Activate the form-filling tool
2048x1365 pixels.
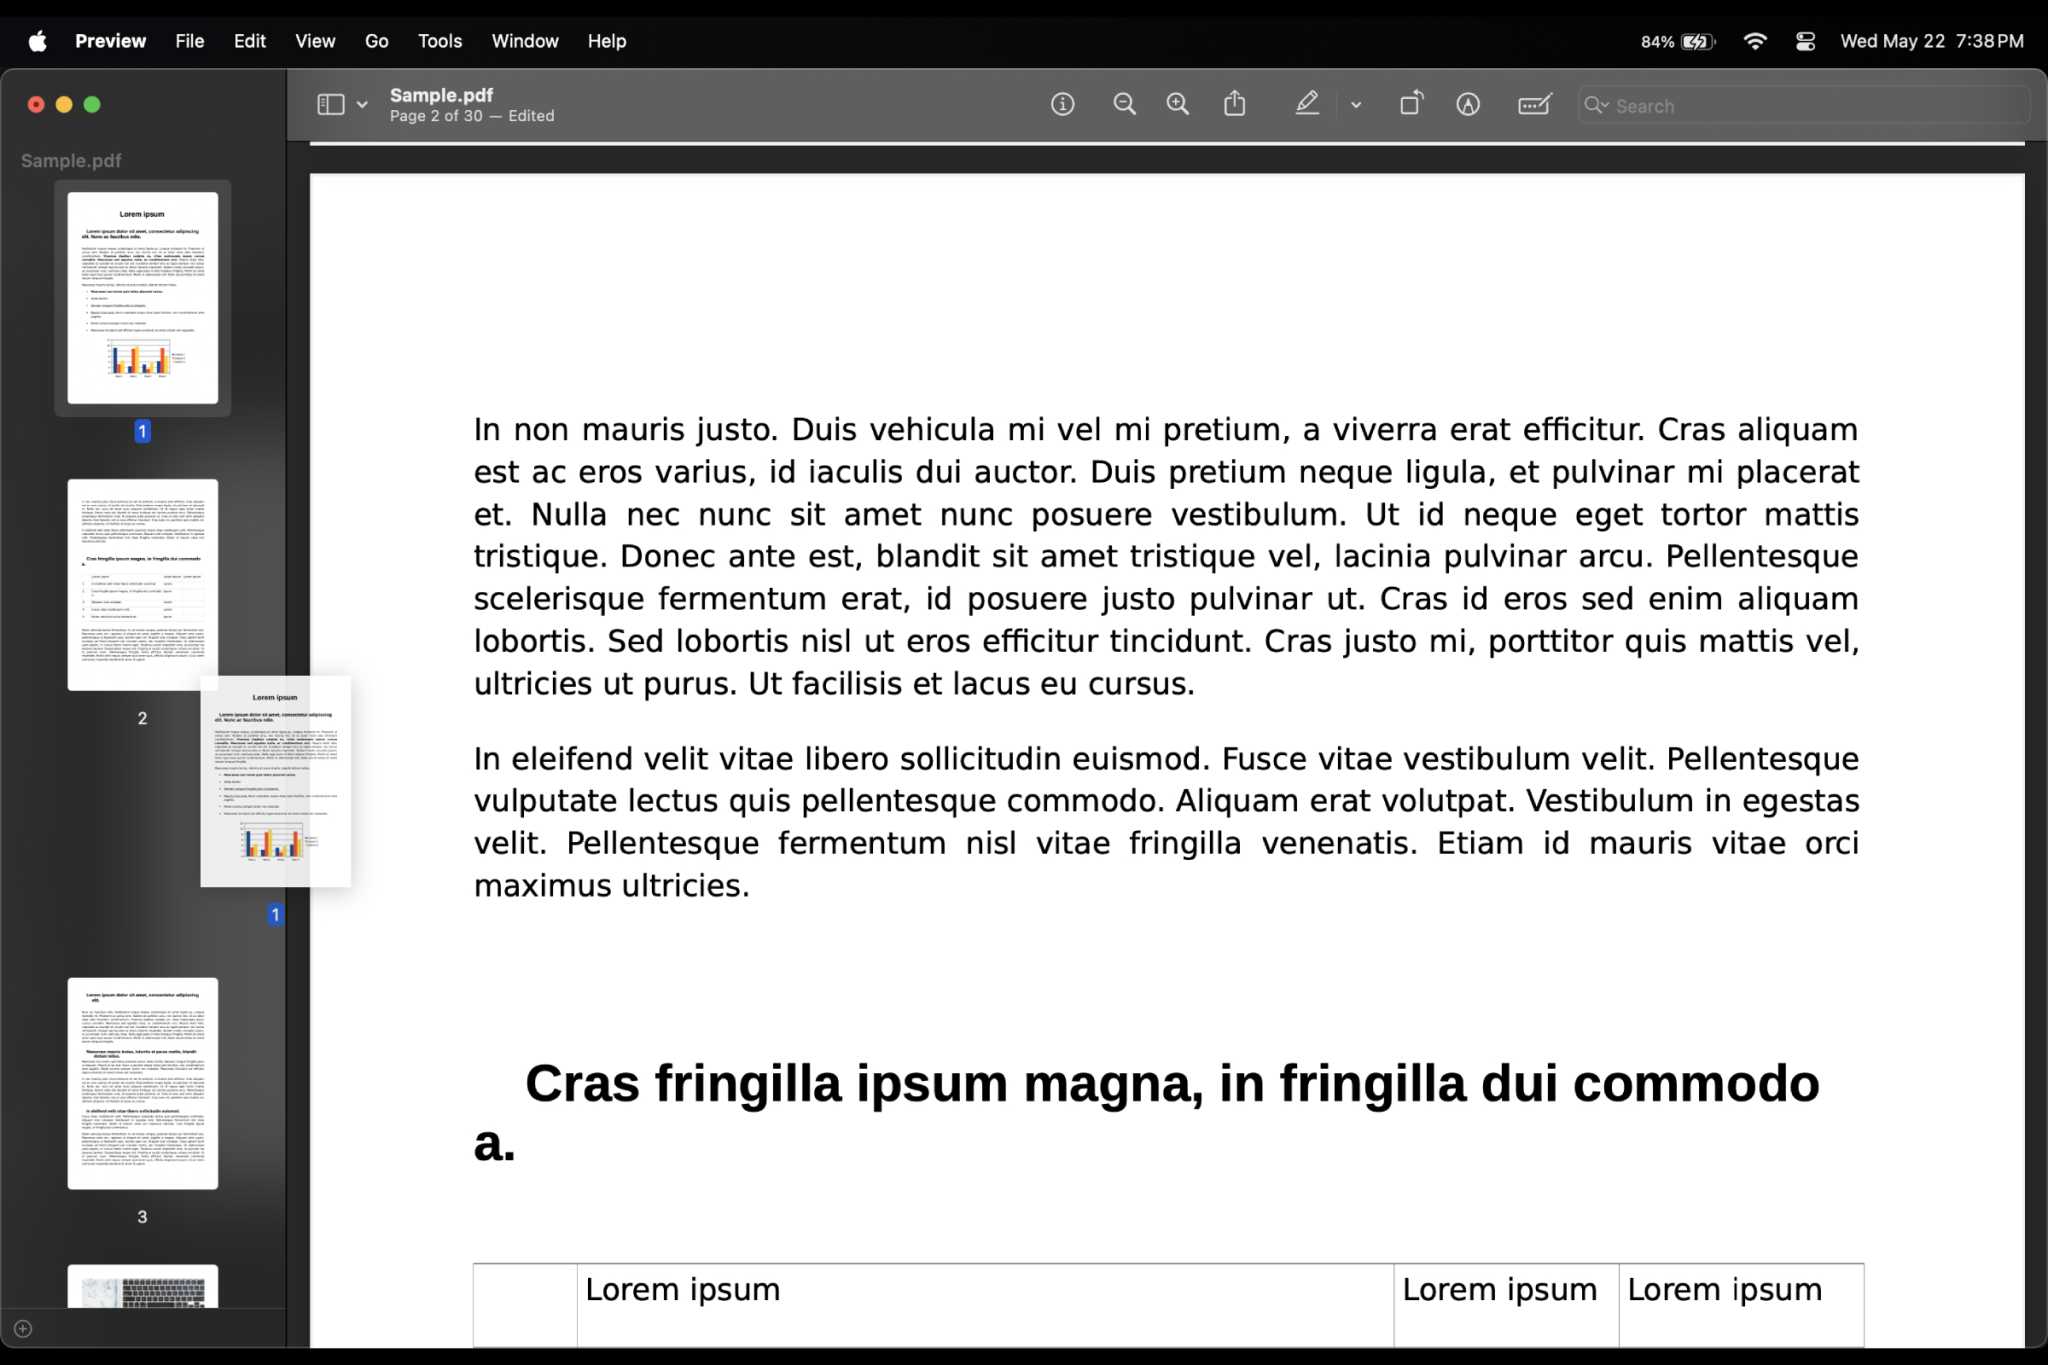[x=1534, y=104]
